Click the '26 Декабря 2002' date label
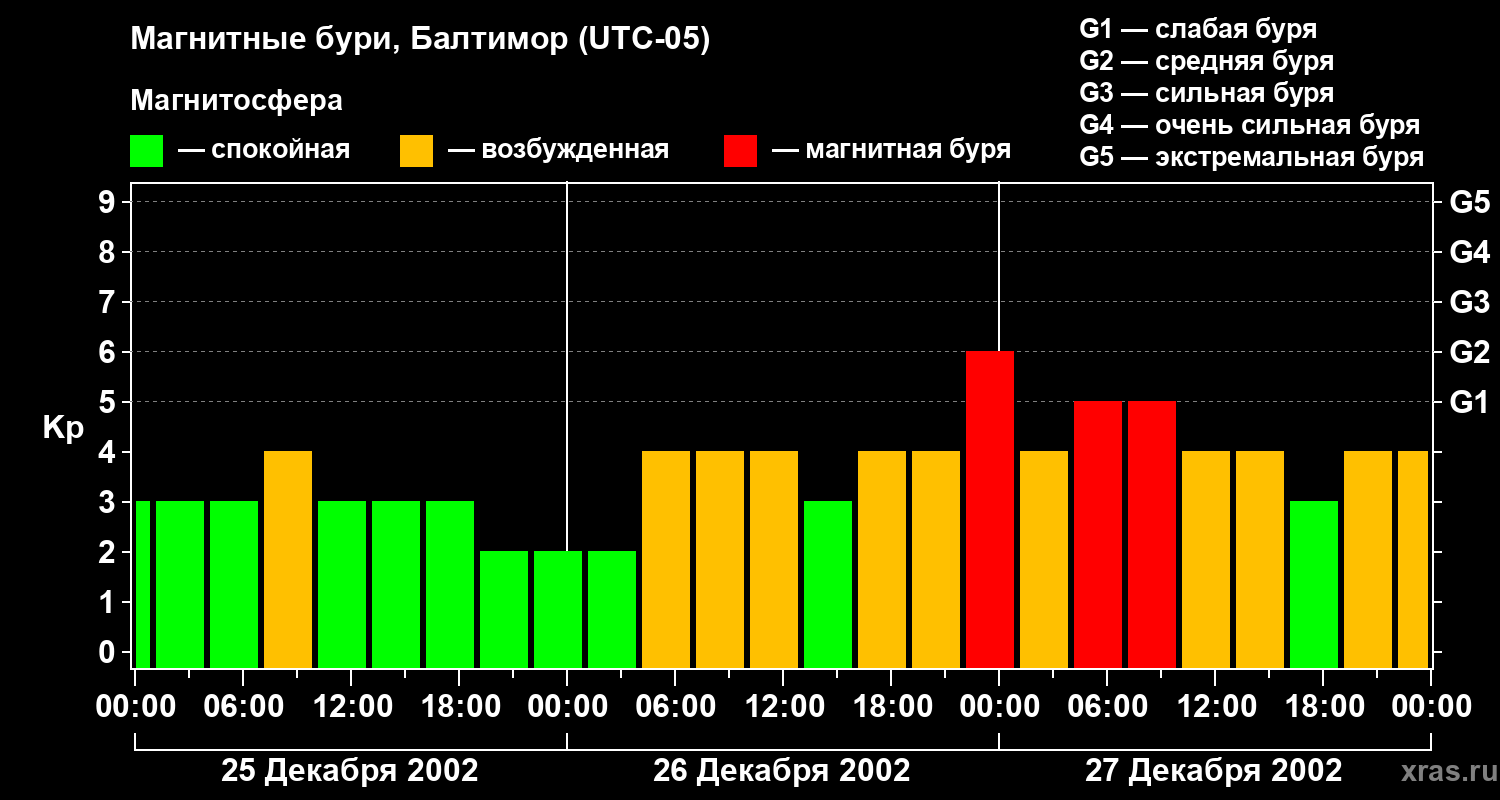The image size is (1500, 800). pyautogui.click(x=782, y=771)
